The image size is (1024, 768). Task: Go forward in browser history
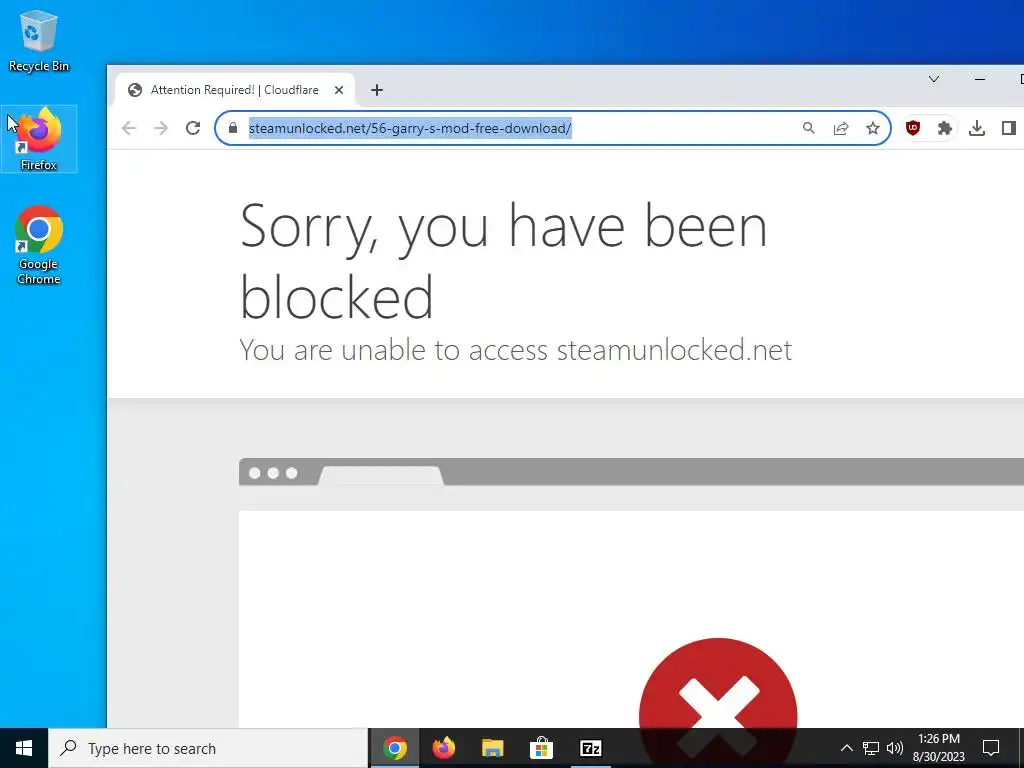click(x=161, y=128)
